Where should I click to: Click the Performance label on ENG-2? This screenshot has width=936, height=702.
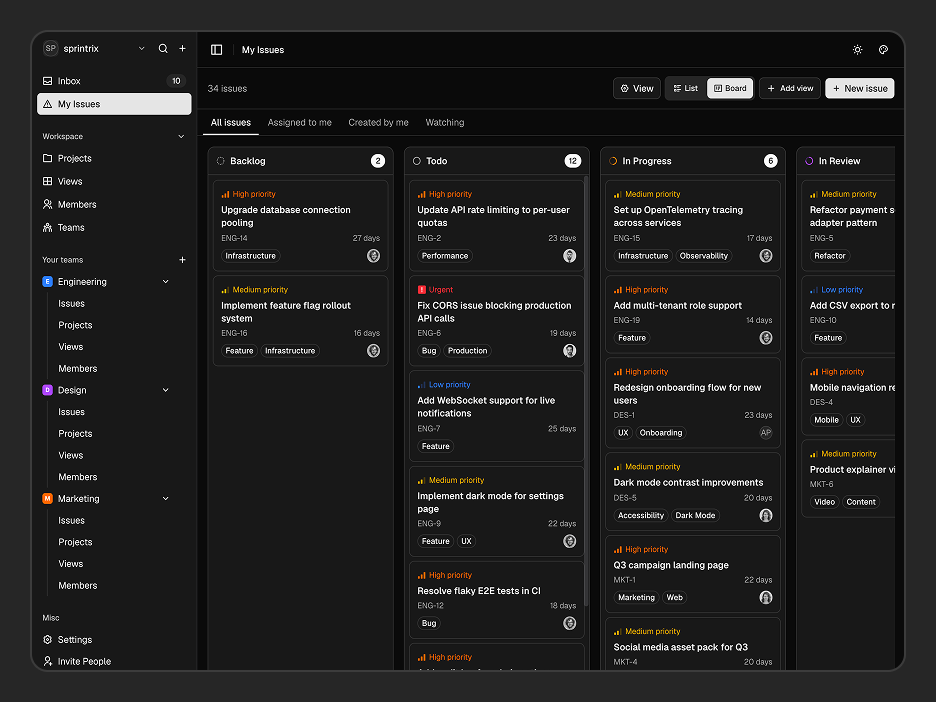click(x=445, y=256)
